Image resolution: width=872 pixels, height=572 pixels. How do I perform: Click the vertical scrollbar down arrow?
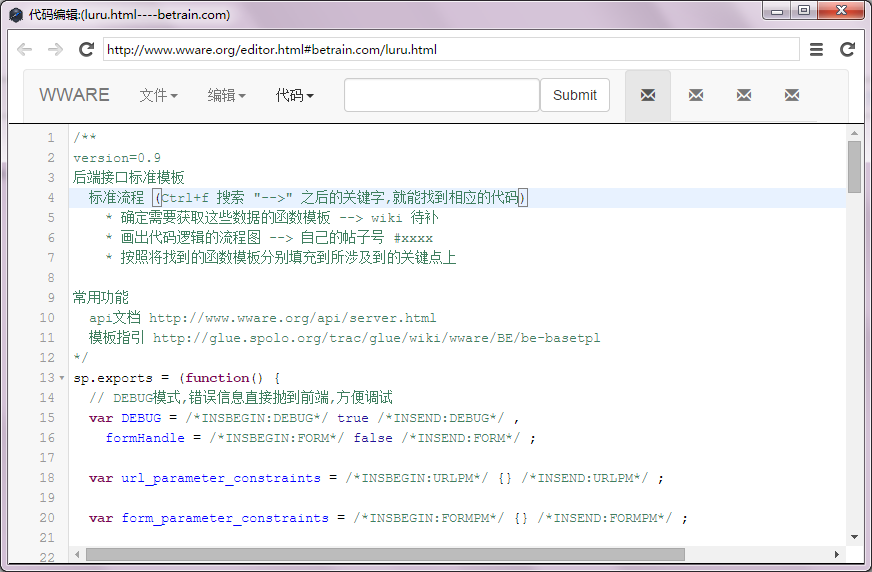[854, 537]
